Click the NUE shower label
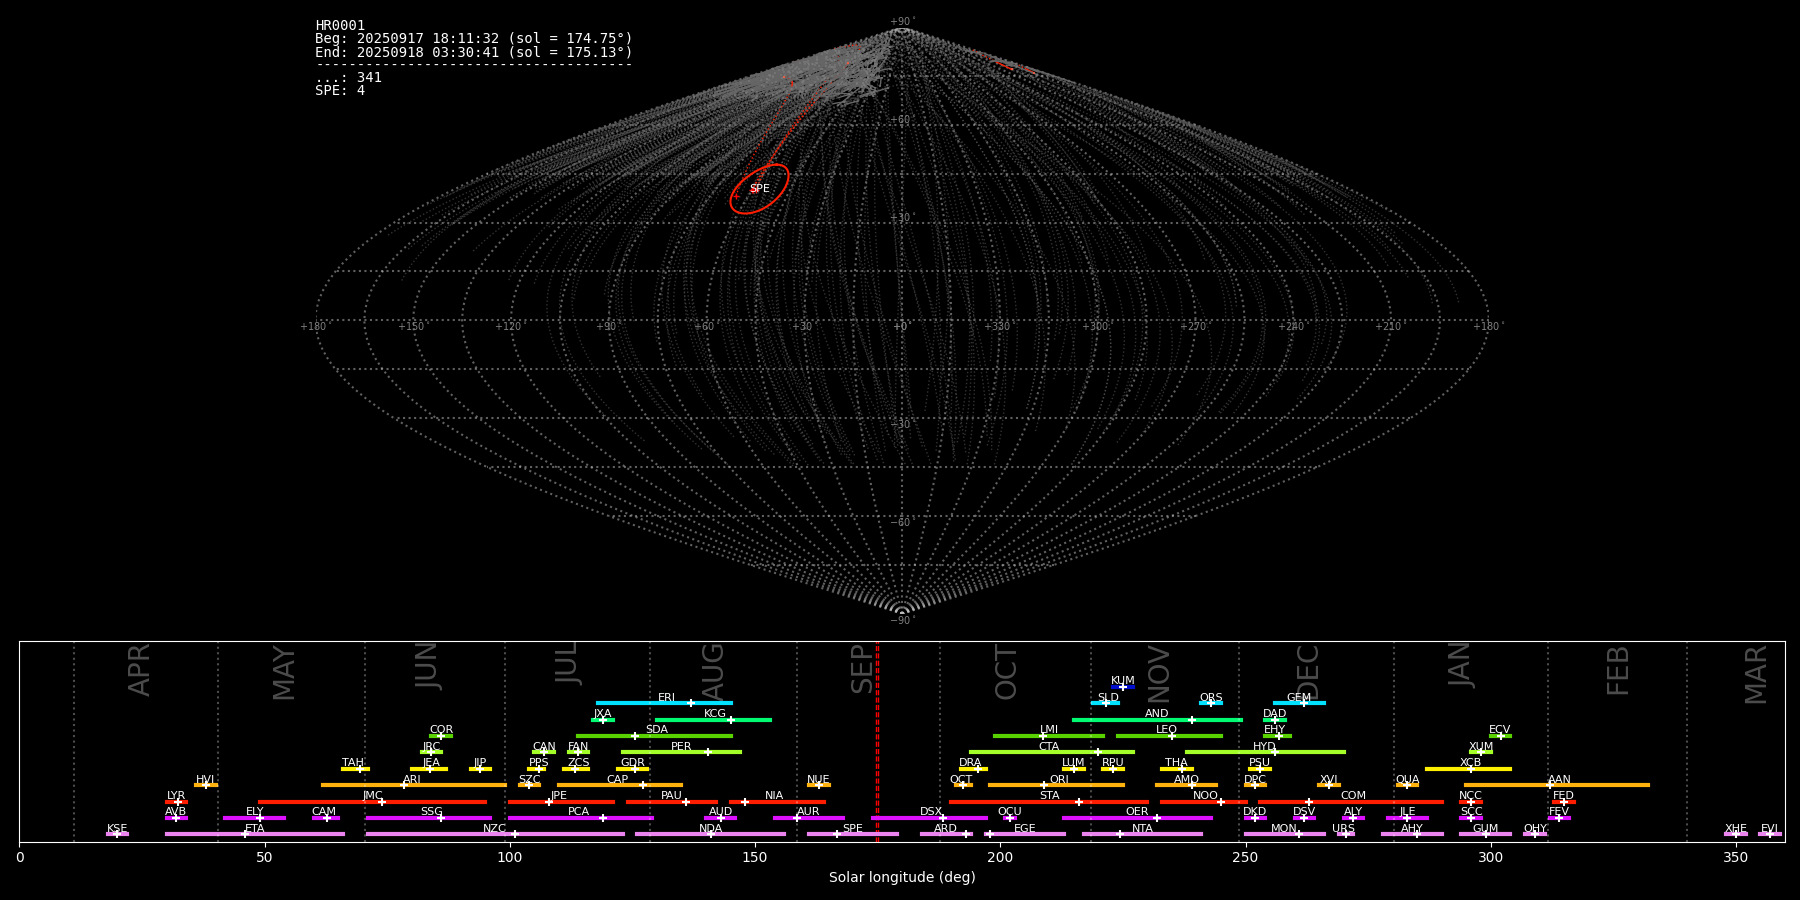The height and width of the screenshot is (900, 1800). (x=818, y=779)
